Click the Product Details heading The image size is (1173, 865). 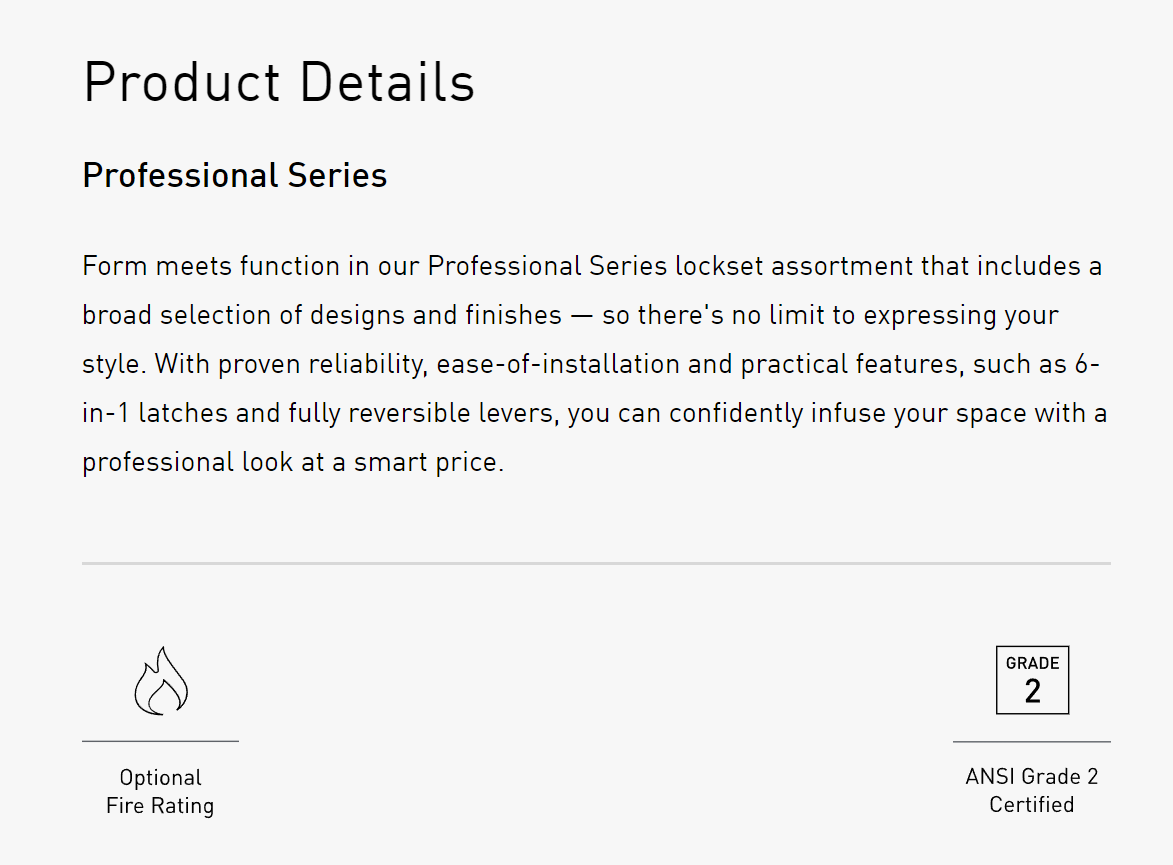[x=279, y=82]
